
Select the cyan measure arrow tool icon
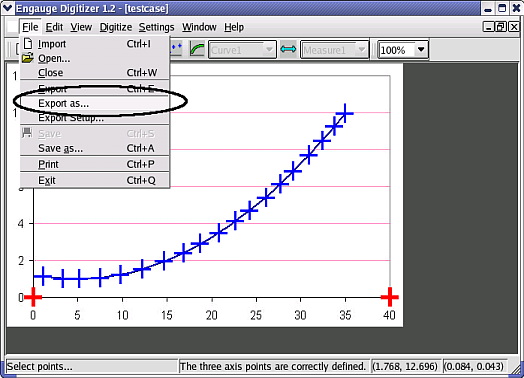pos(288,49)
